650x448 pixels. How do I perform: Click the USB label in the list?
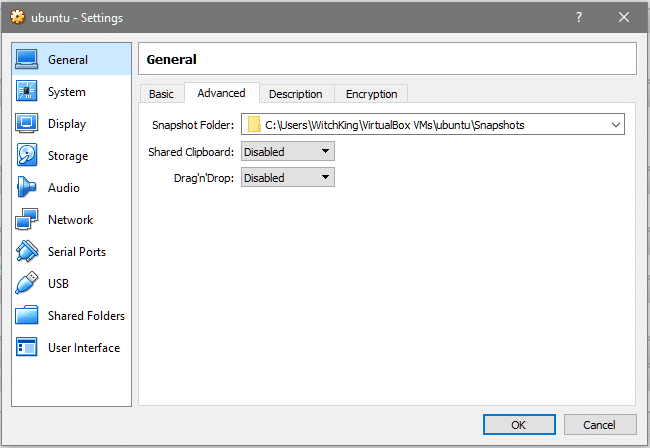click(58, 284)
